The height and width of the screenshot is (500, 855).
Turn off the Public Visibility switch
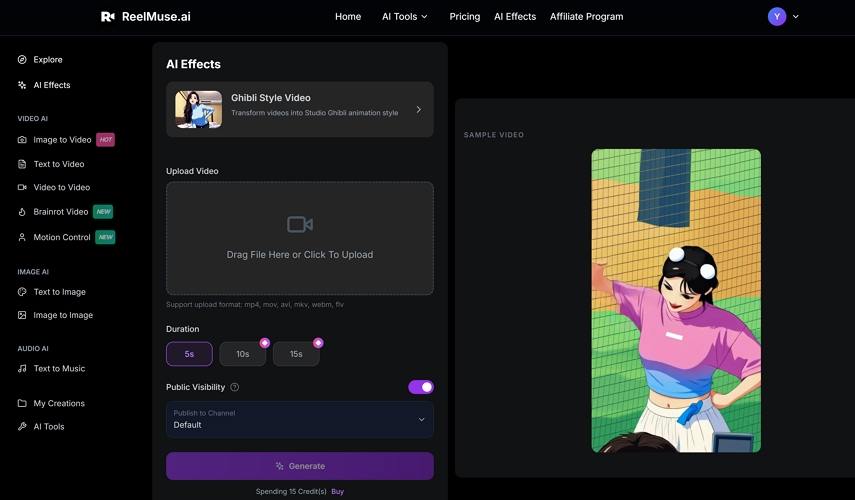click(421, 387)
